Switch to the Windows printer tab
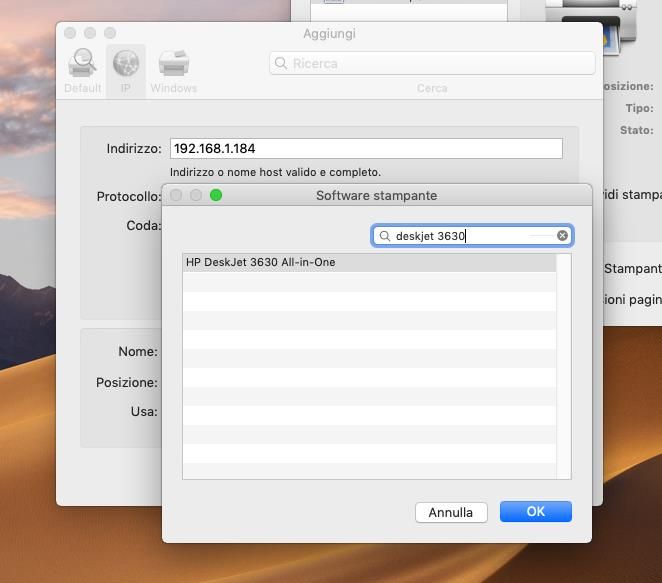This screenshot has height=583, width=662. pyautogui.click(x=174, y=71)
